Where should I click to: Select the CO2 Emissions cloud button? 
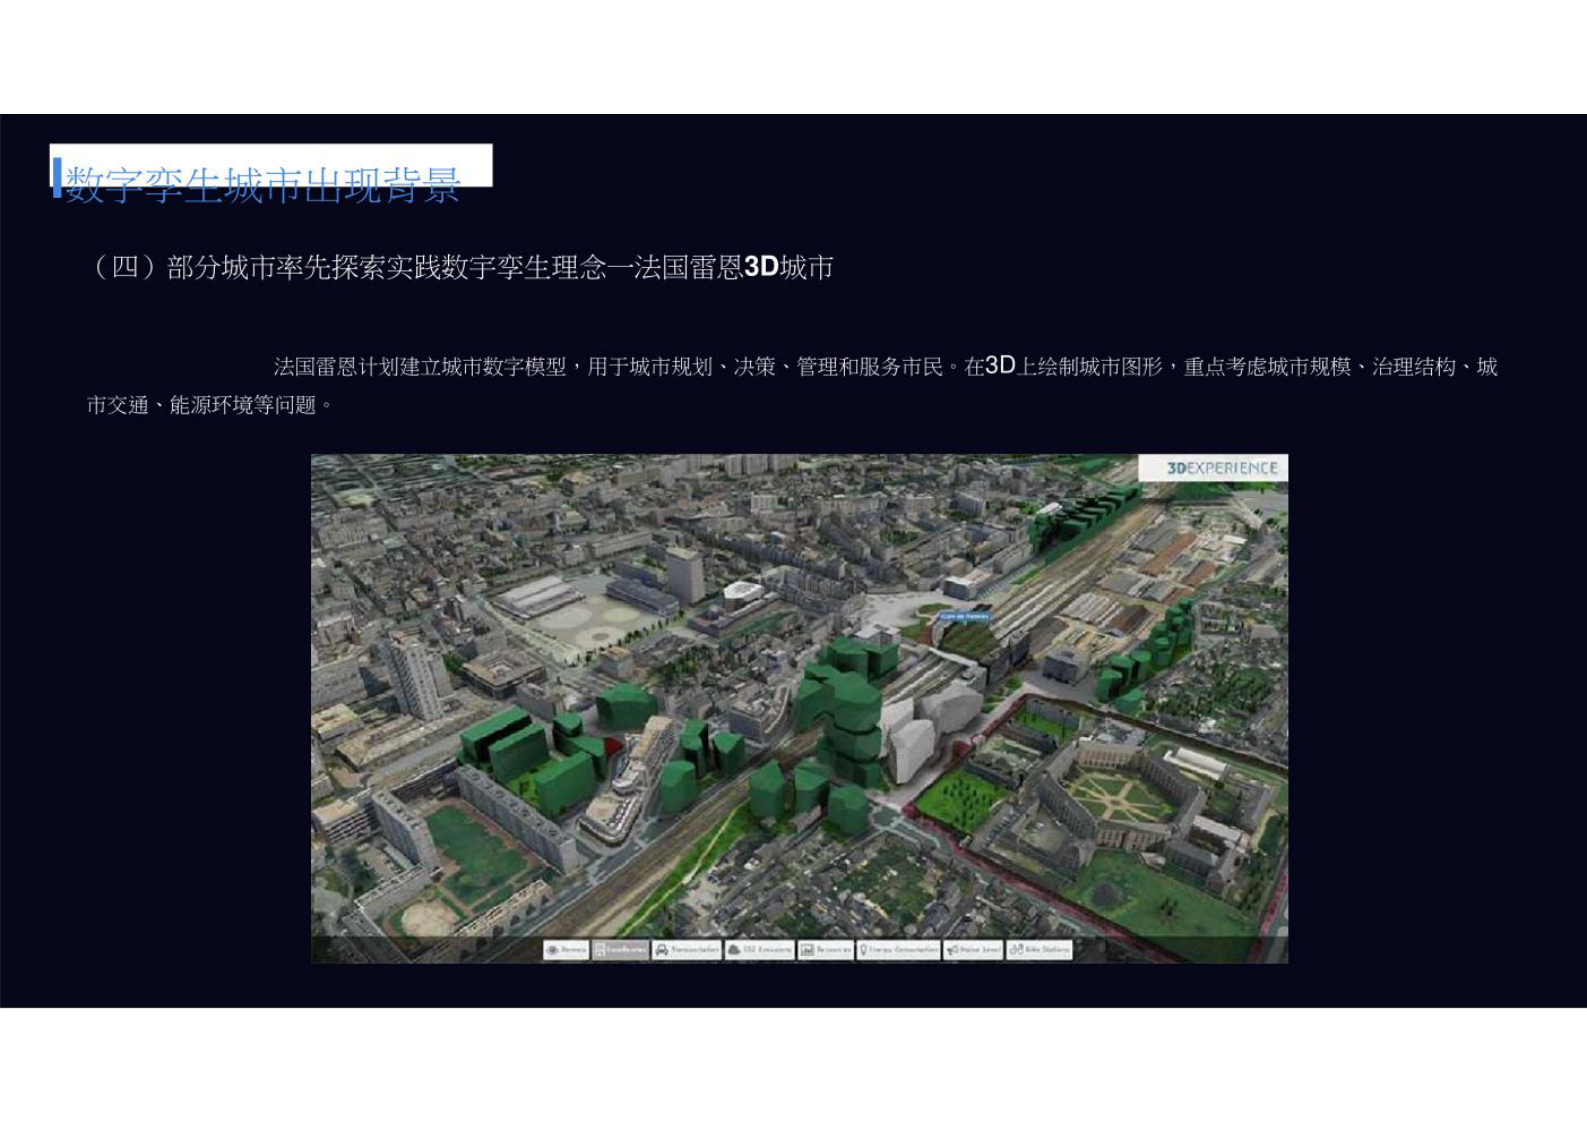click(x=760, y=950)
